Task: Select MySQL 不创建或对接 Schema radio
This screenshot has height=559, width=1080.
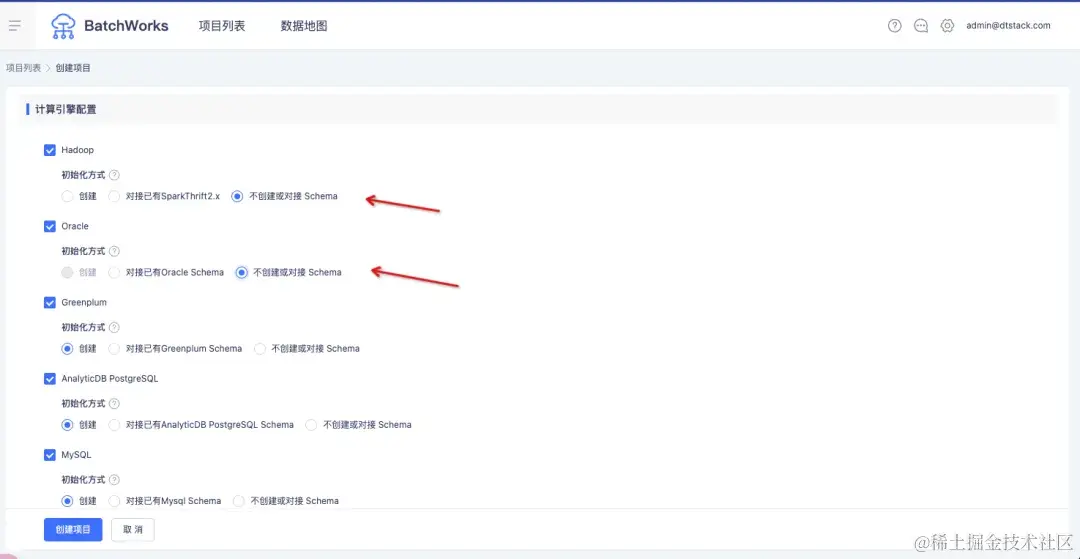Action: click(x=239, y=501)
